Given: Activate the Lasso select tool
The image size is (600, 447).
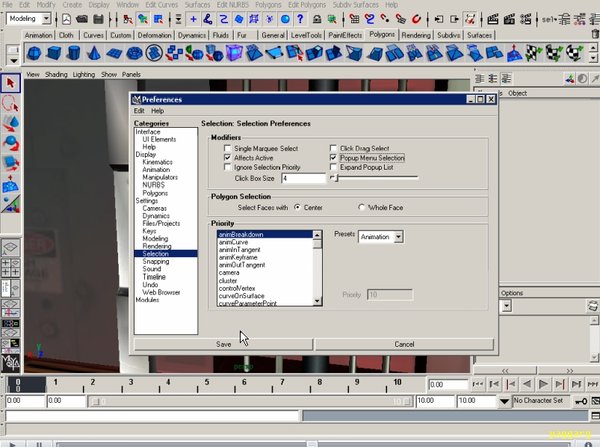Looking at the screenshot, I should (11, 103).
